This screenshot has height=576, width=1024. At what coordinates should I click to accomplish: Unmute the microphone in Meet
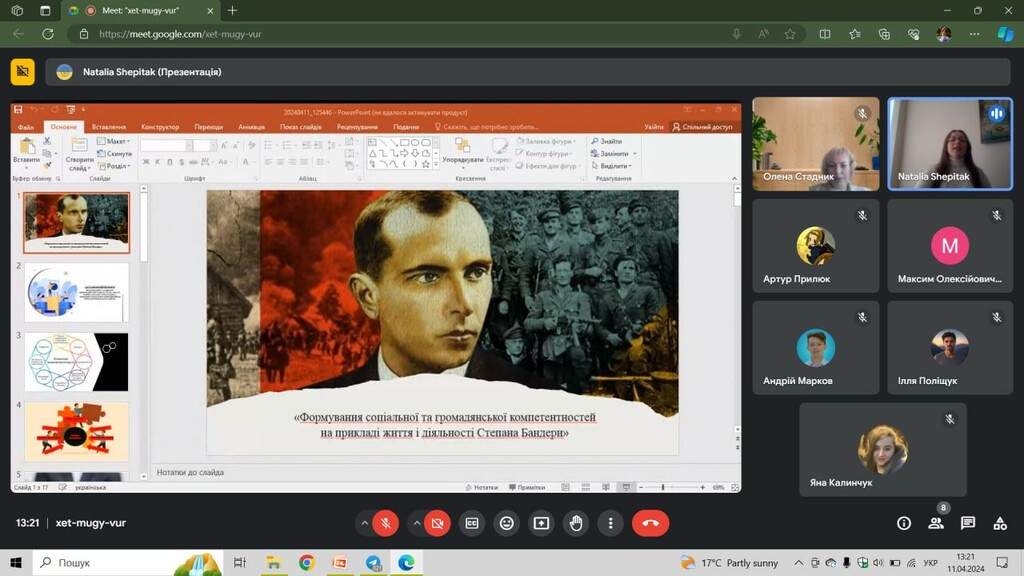click(386, 523)
